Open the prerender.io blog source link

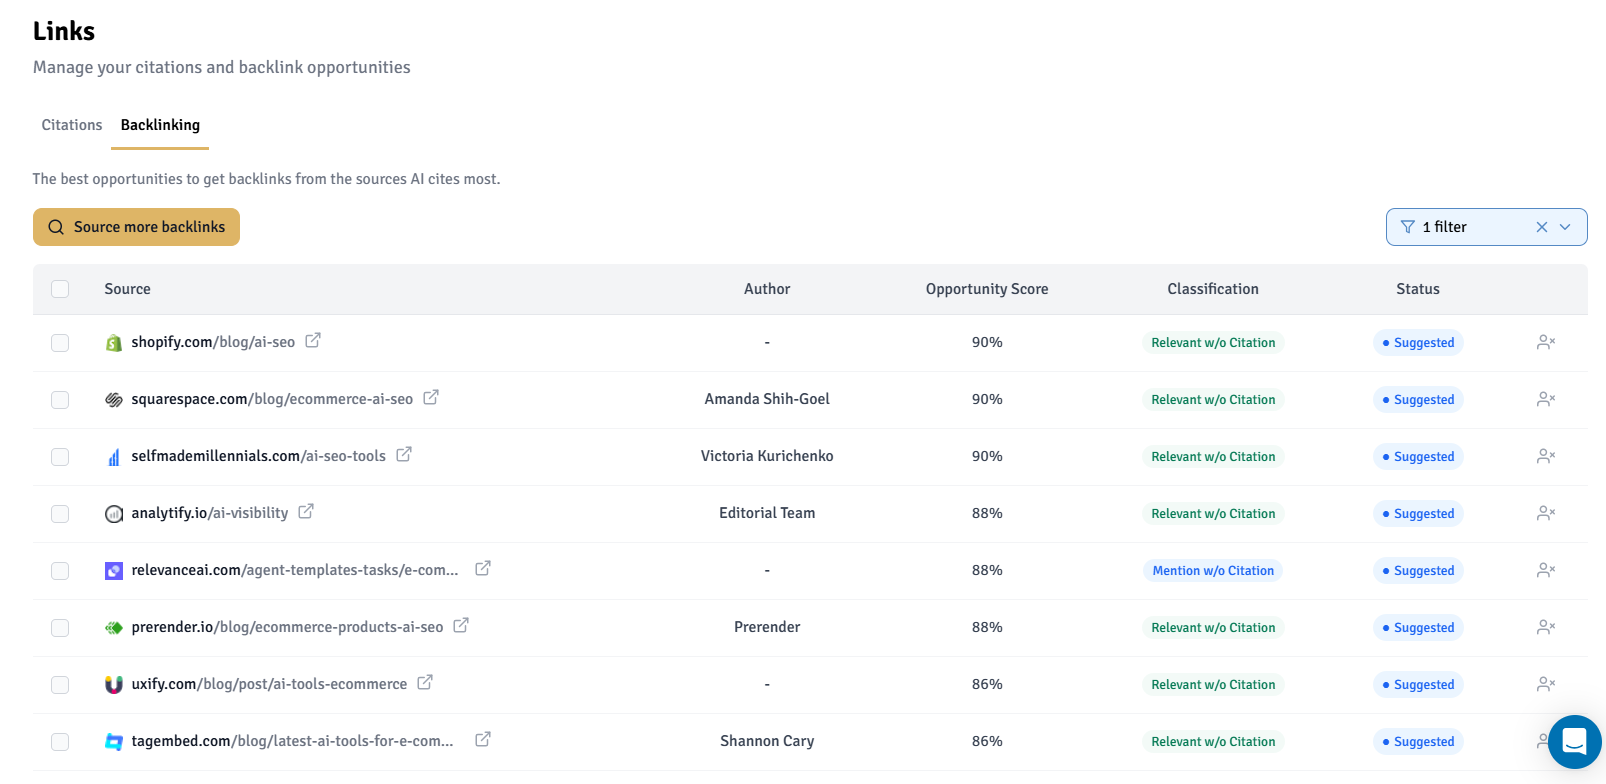[x=287, y=627]
